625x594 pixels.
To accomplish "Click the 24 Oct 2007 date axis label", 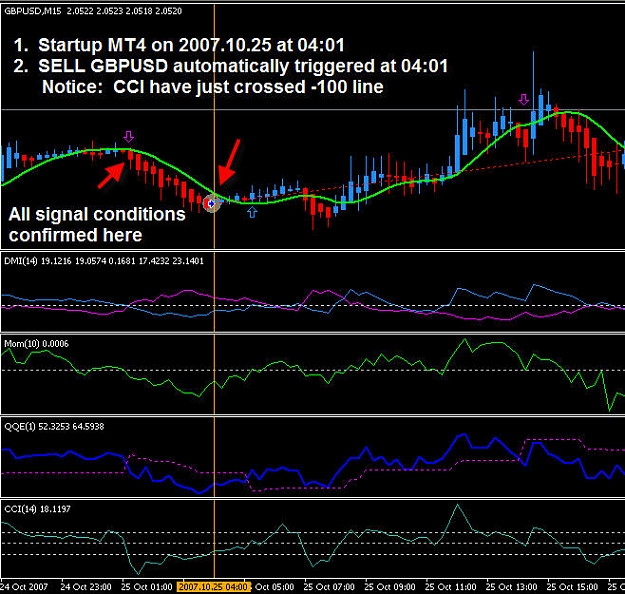I will pyautogui.click(x=24, y=587).
